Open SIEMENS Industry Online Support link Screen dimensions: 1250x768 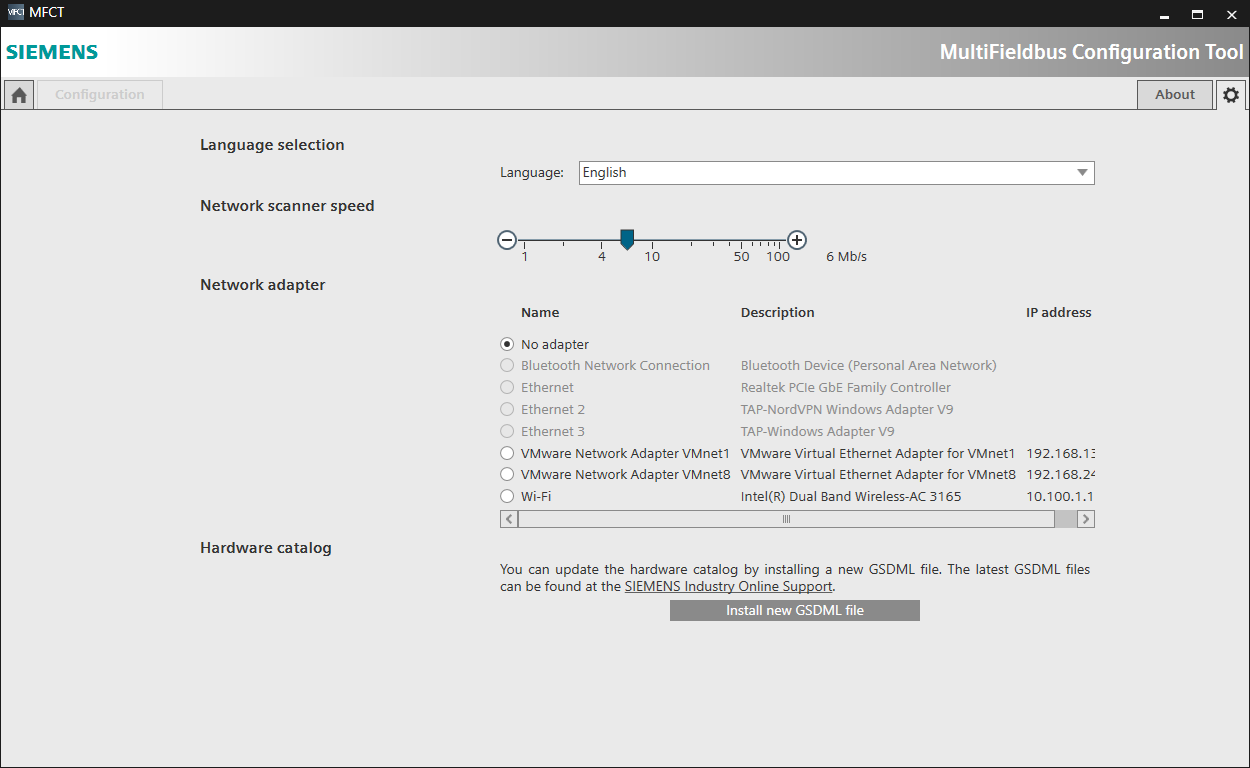(729, 587)
